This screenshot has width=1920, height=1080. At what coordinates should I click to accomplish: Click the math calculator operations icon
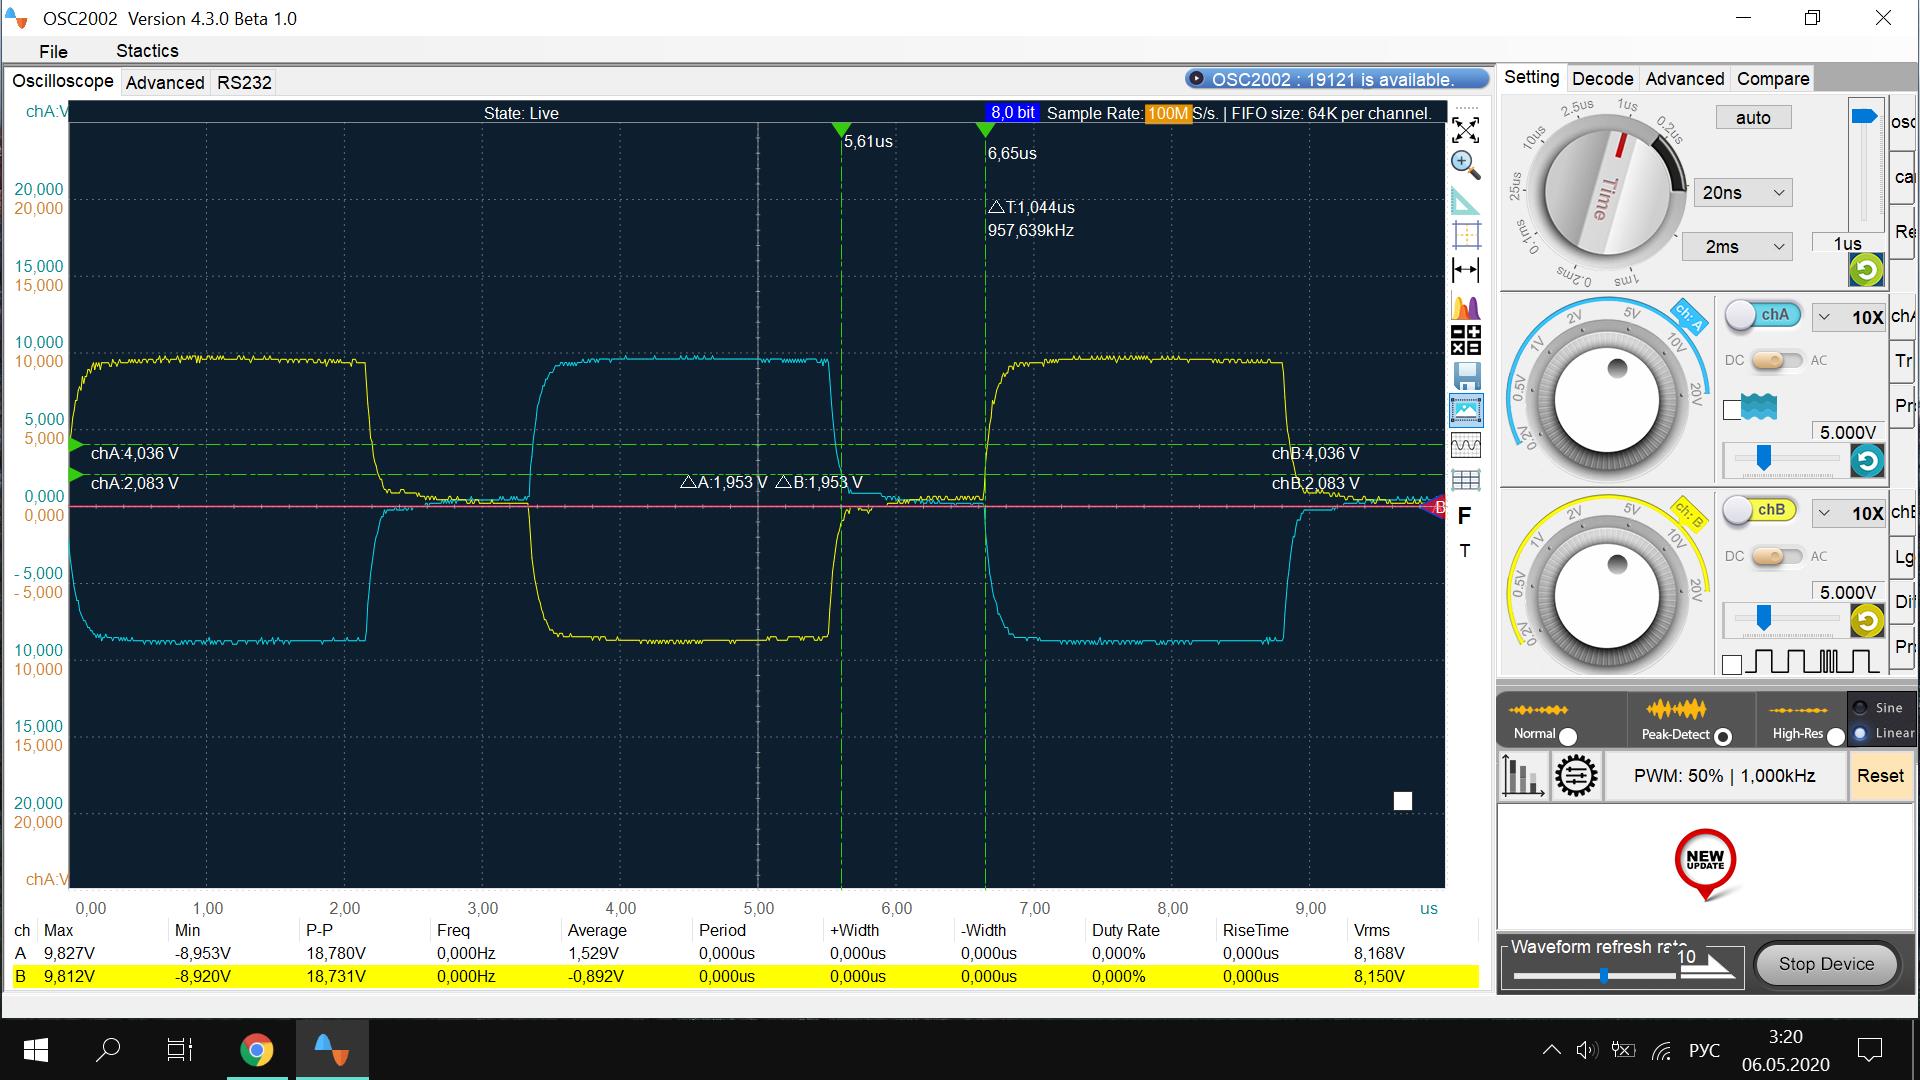(1465, 340)
